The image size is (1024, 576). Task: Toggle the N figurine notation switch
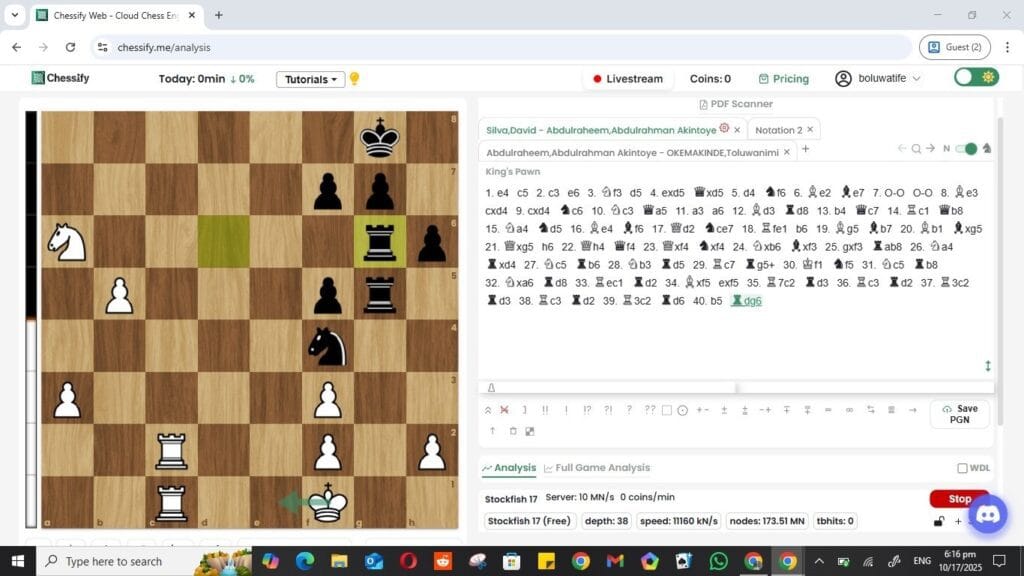click(x=965, y=149)
